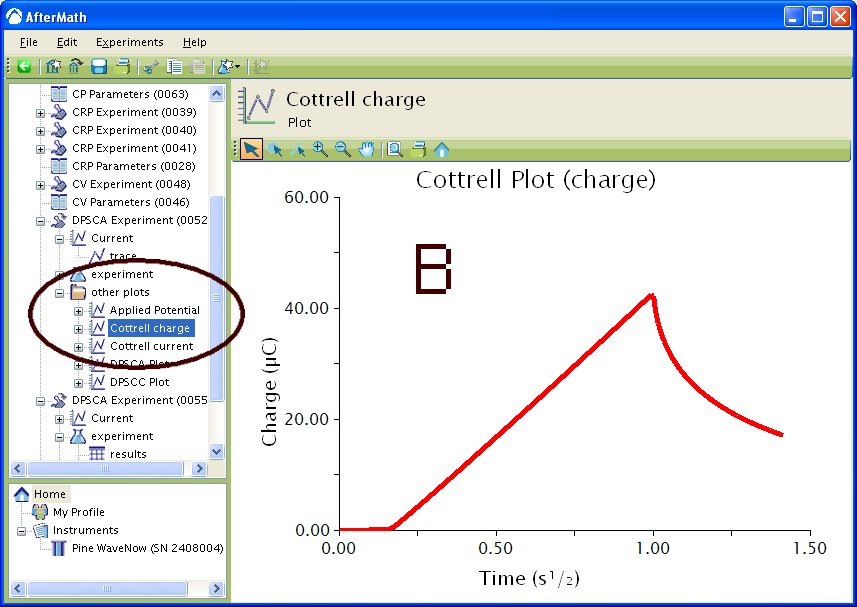The width and height of the screenshot is (857, 607).
Task: Choose the point selection cursor tool
Action: pos(275,149)
